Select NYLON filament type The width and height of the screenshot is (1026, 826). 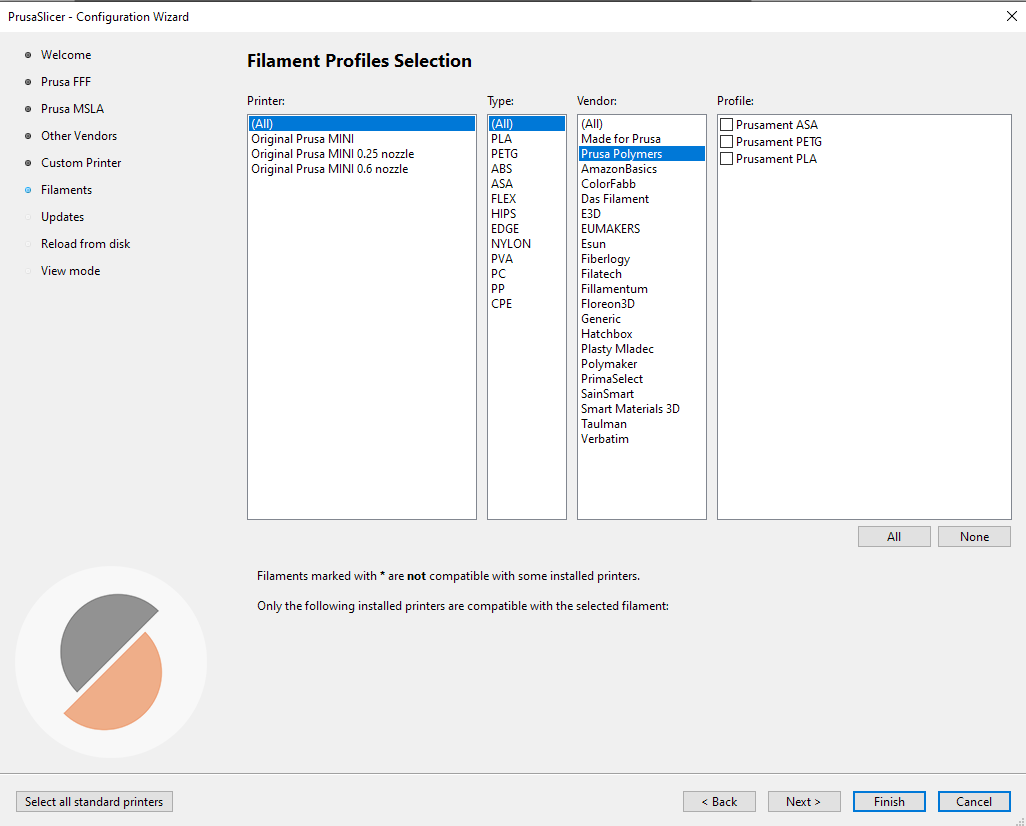tap(527, 243)
